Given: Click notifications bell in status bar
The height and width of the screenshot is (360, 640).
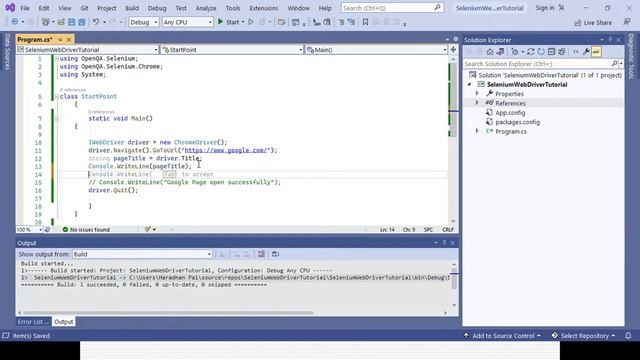Looking at the screenshot, I should click(628, 336).
